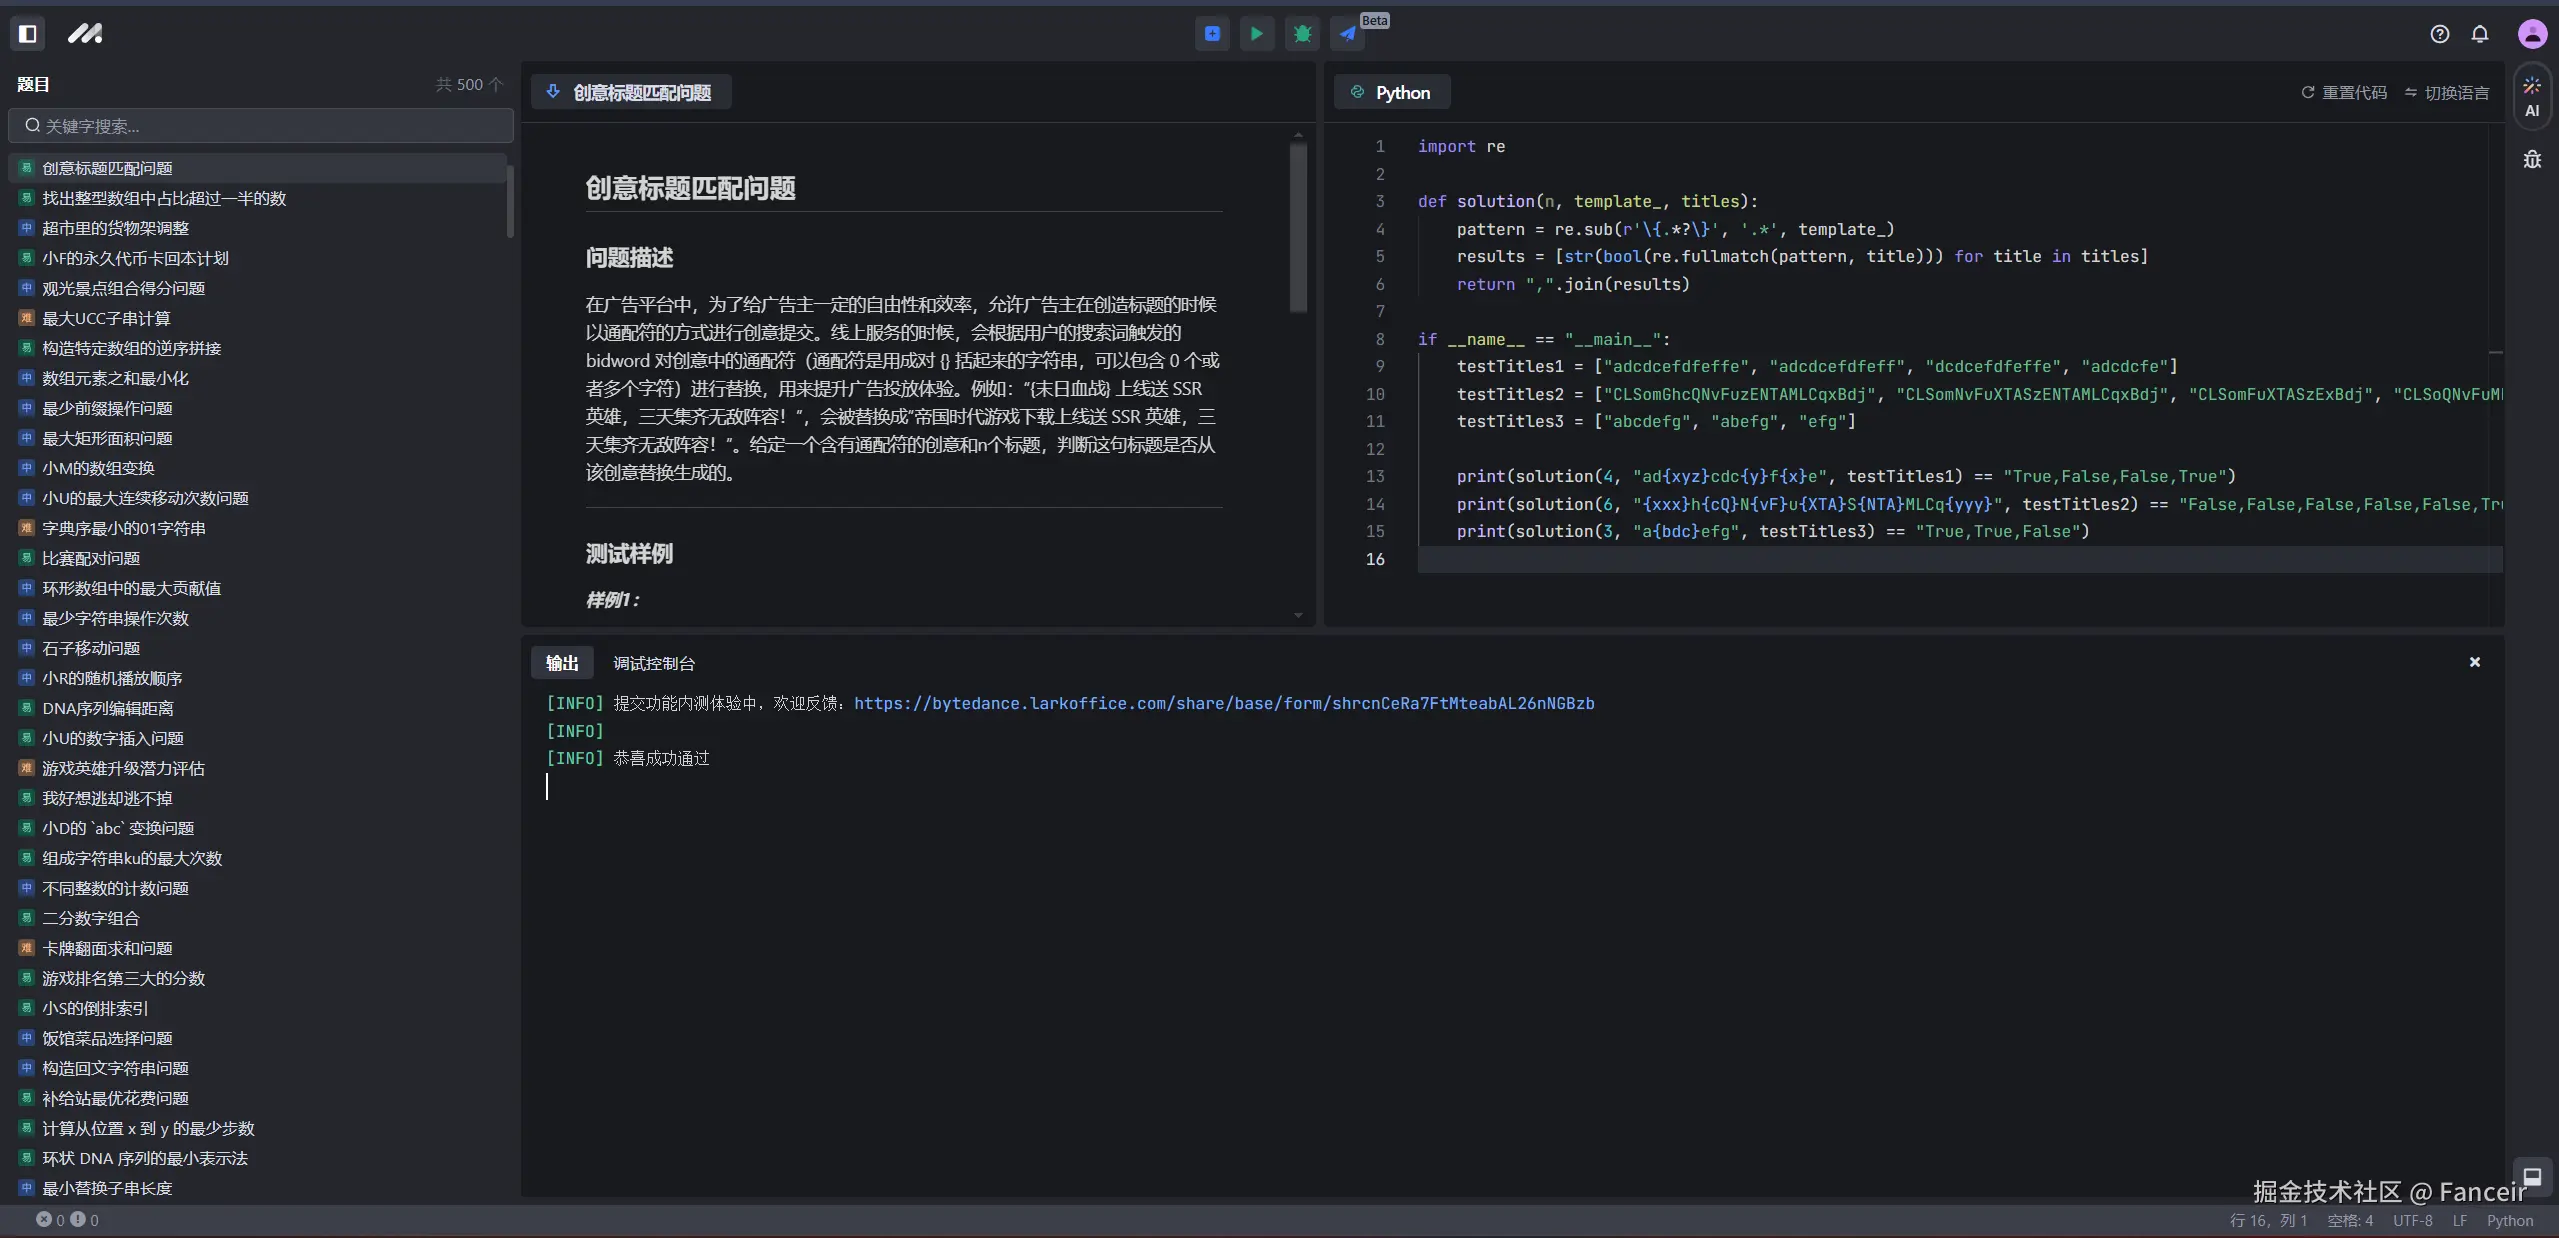
Task: Click the 关键字搜索 search field
Action: [x=262, y=126]
